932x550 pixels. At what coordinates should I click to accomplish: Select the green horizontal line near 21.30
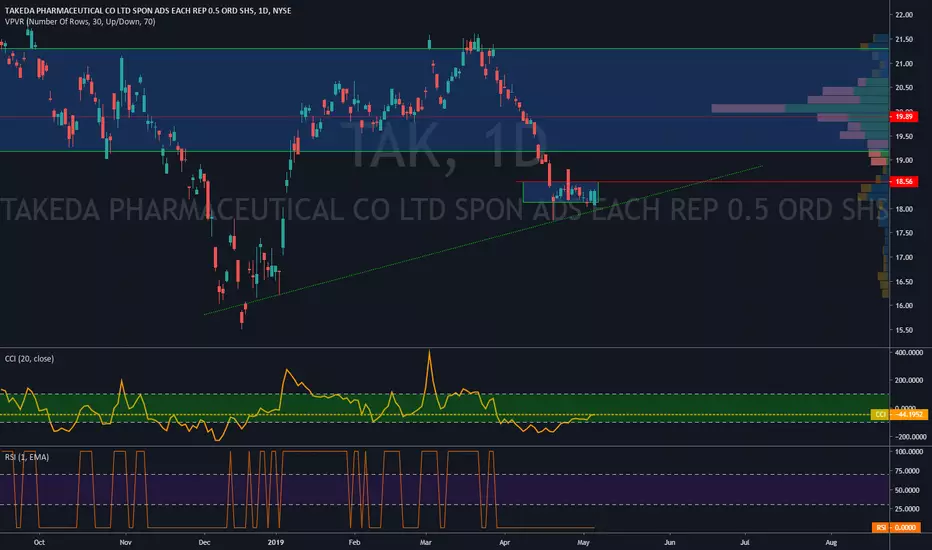(x=444, y=49)
